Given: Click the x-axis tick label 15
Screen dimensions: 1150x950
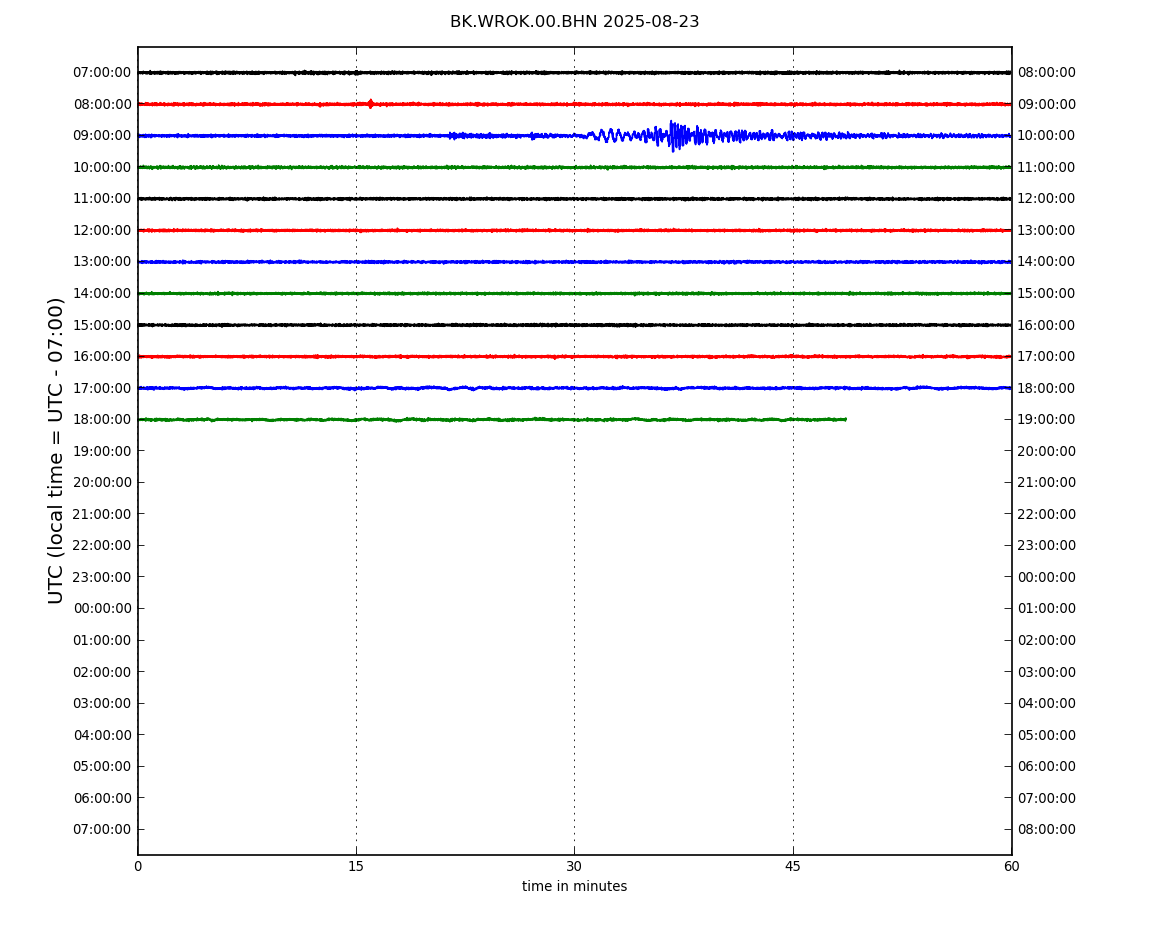Looking at the screenshot, I should (x=356, y=866).
